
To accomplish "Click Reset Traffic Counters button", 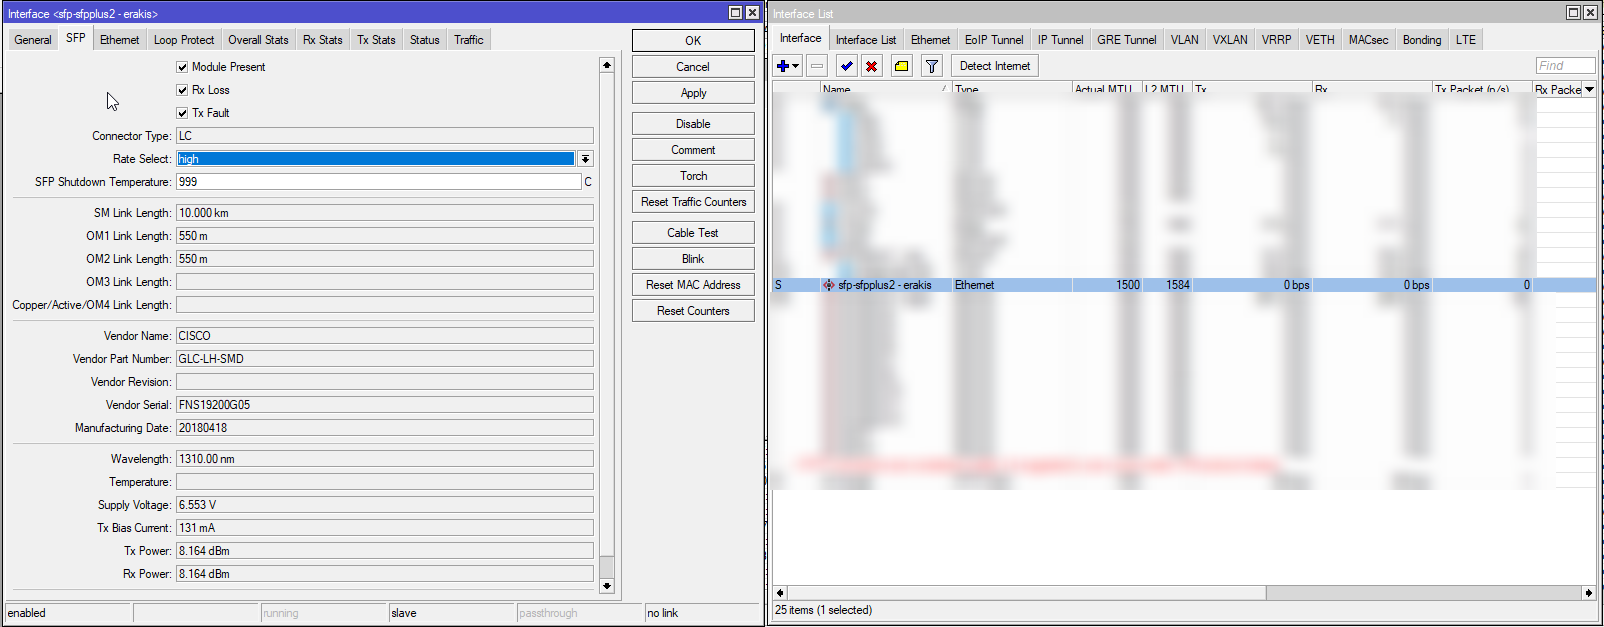I will (x=693, y=202).
